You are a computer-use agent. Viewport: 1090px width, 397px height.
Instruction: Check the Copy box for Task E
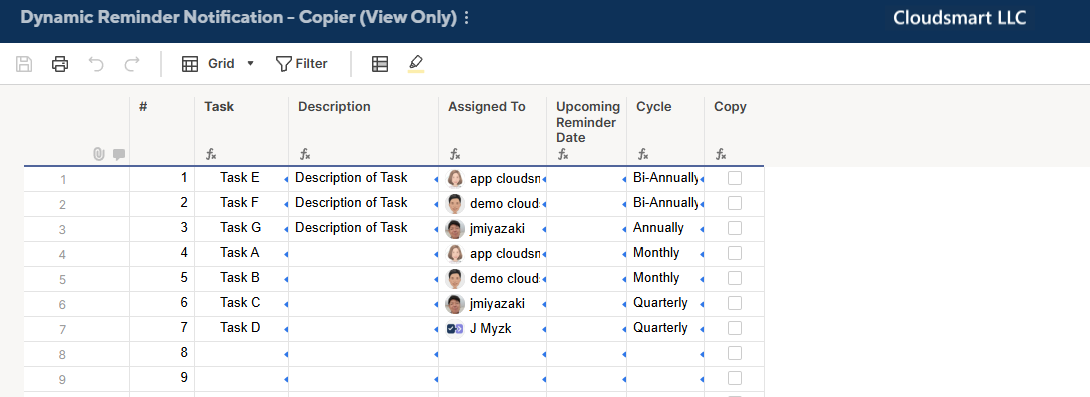coord(735,178)
